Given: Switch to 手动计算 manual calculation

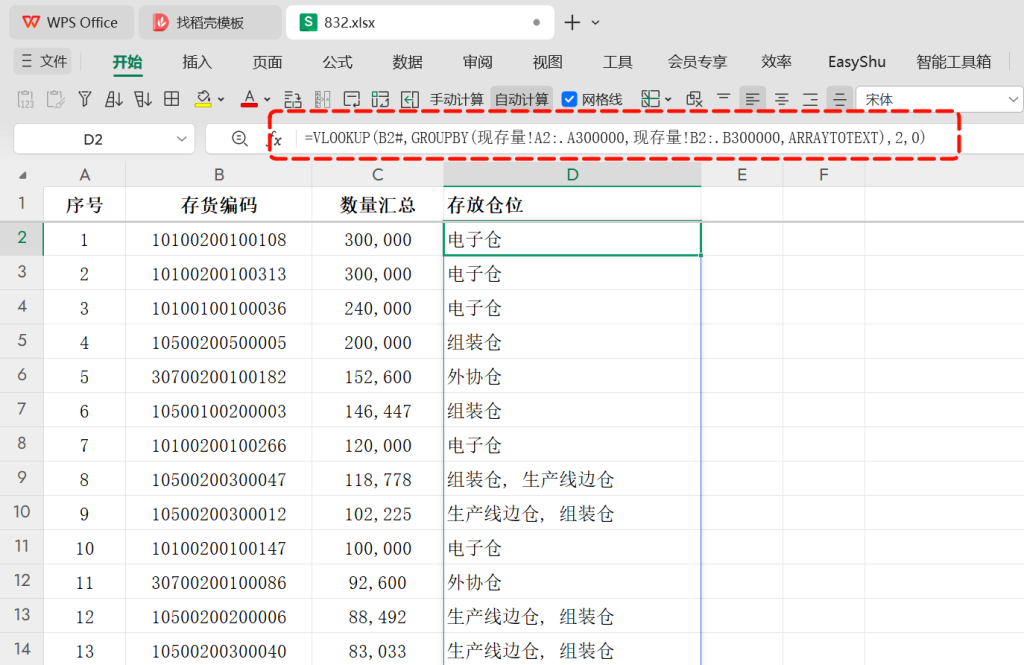Looking at the screenshot, I should pos(456,99).
